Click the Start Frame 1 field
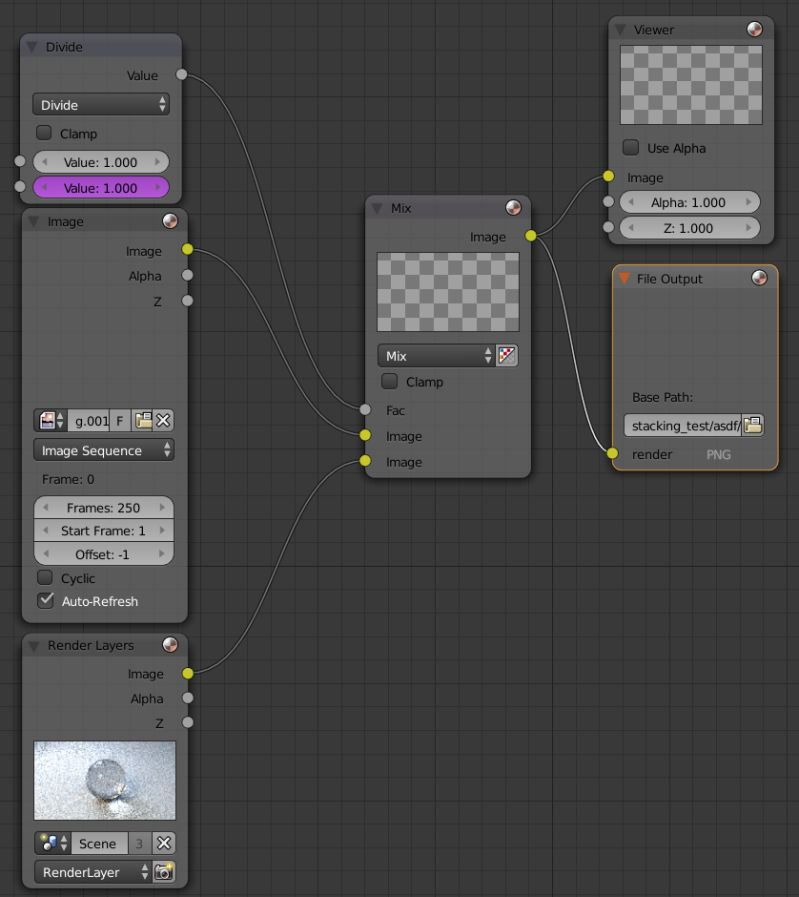The width and height of the screenshot is (799, 897). tap(104, 530)
